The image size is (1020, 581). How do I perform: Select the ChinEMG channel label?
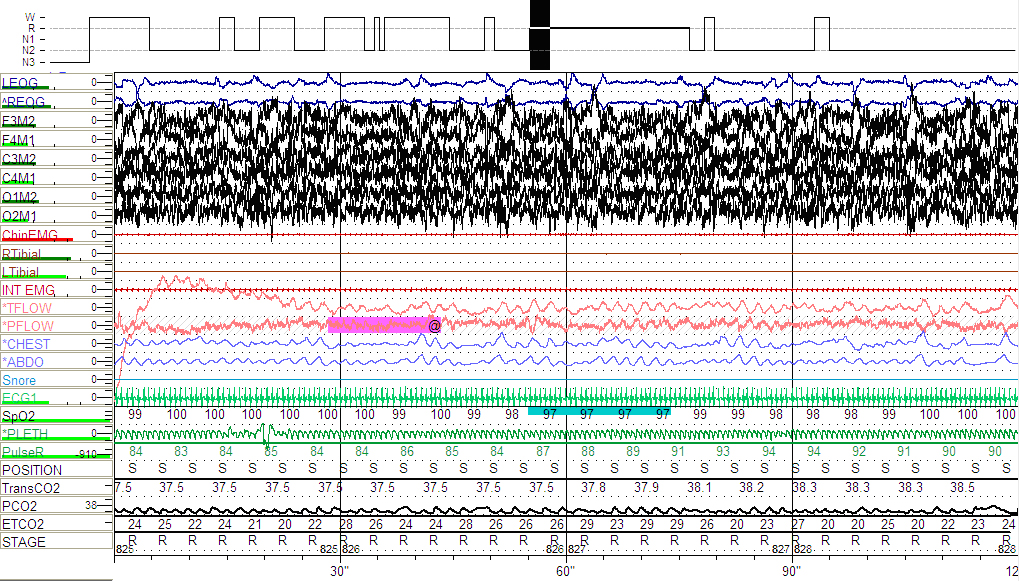pos(30,235)
